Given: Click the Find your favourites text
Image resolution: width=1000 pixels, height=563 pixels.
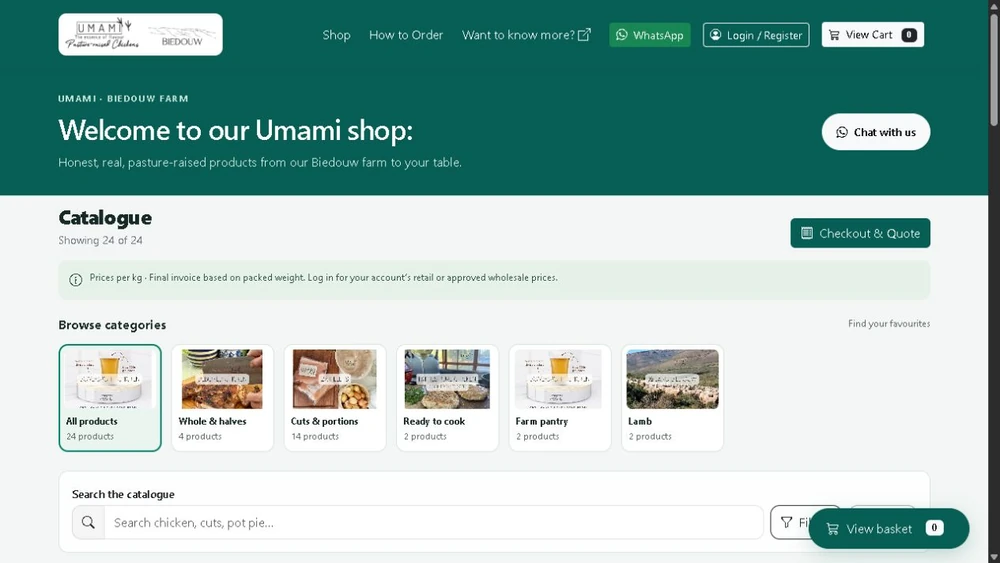Looking at the screenshot, I should 888,324.
